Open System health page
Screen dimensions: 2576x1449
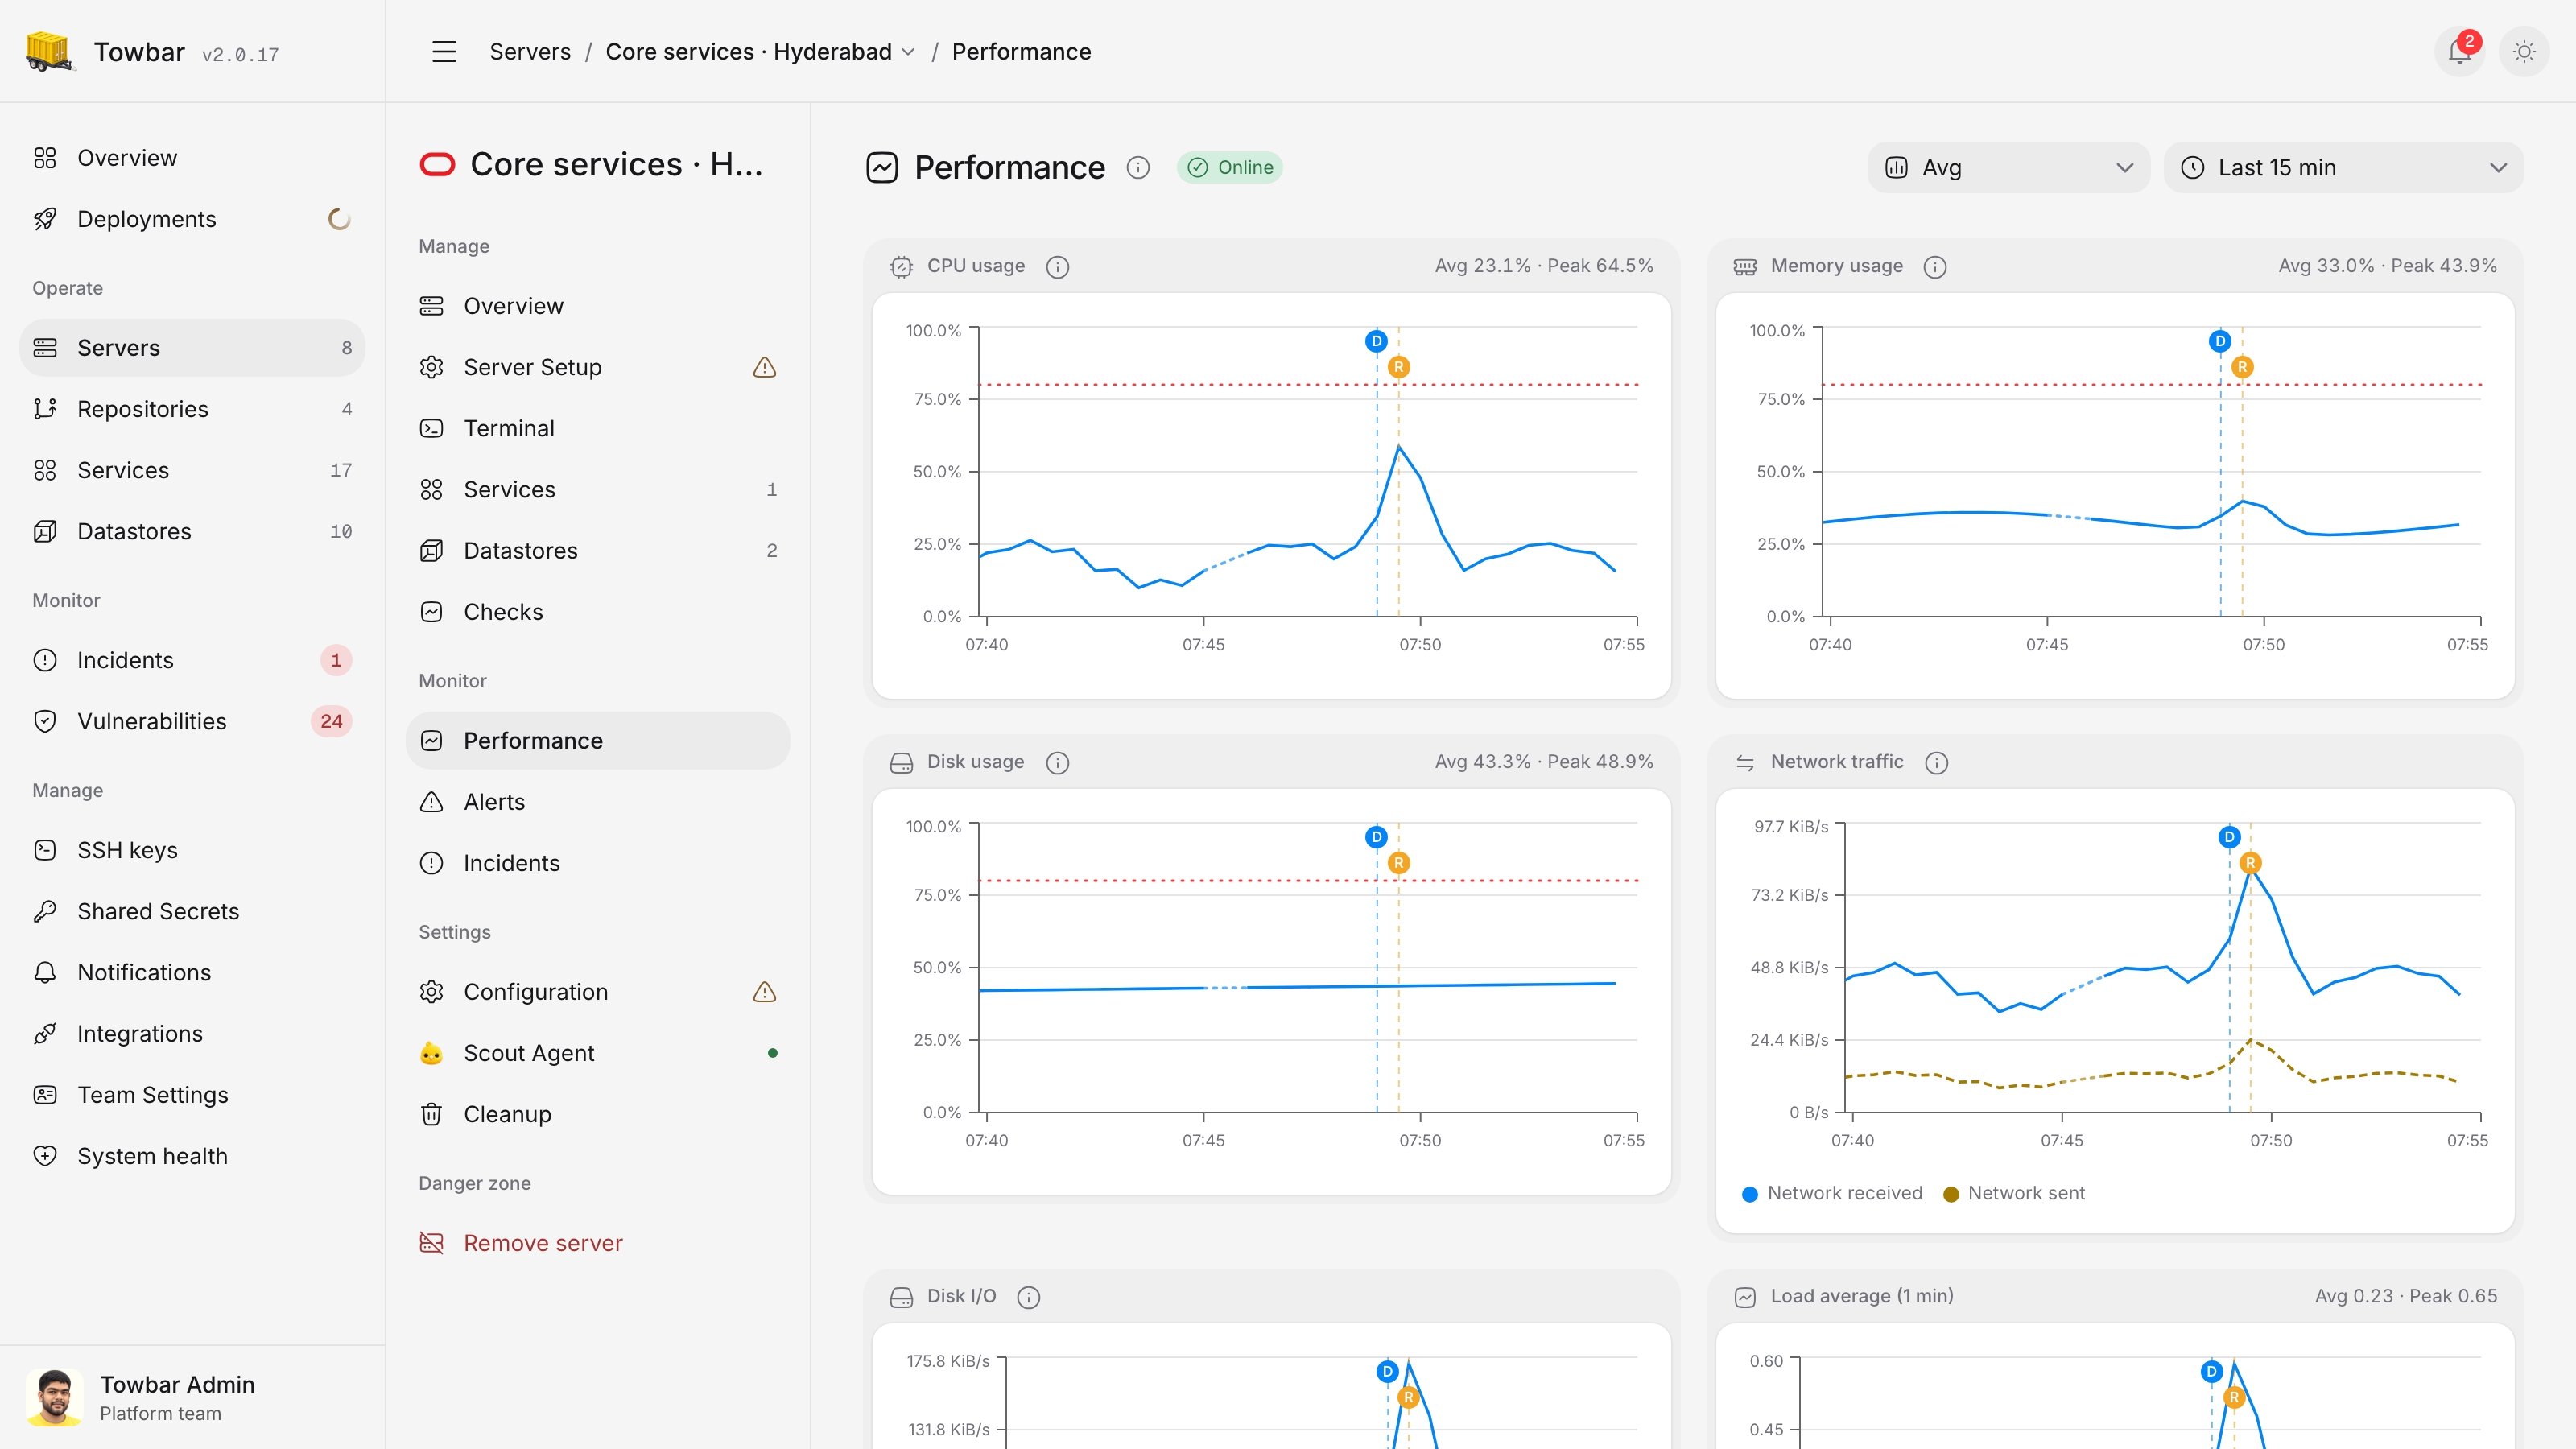pos(192,1156)
